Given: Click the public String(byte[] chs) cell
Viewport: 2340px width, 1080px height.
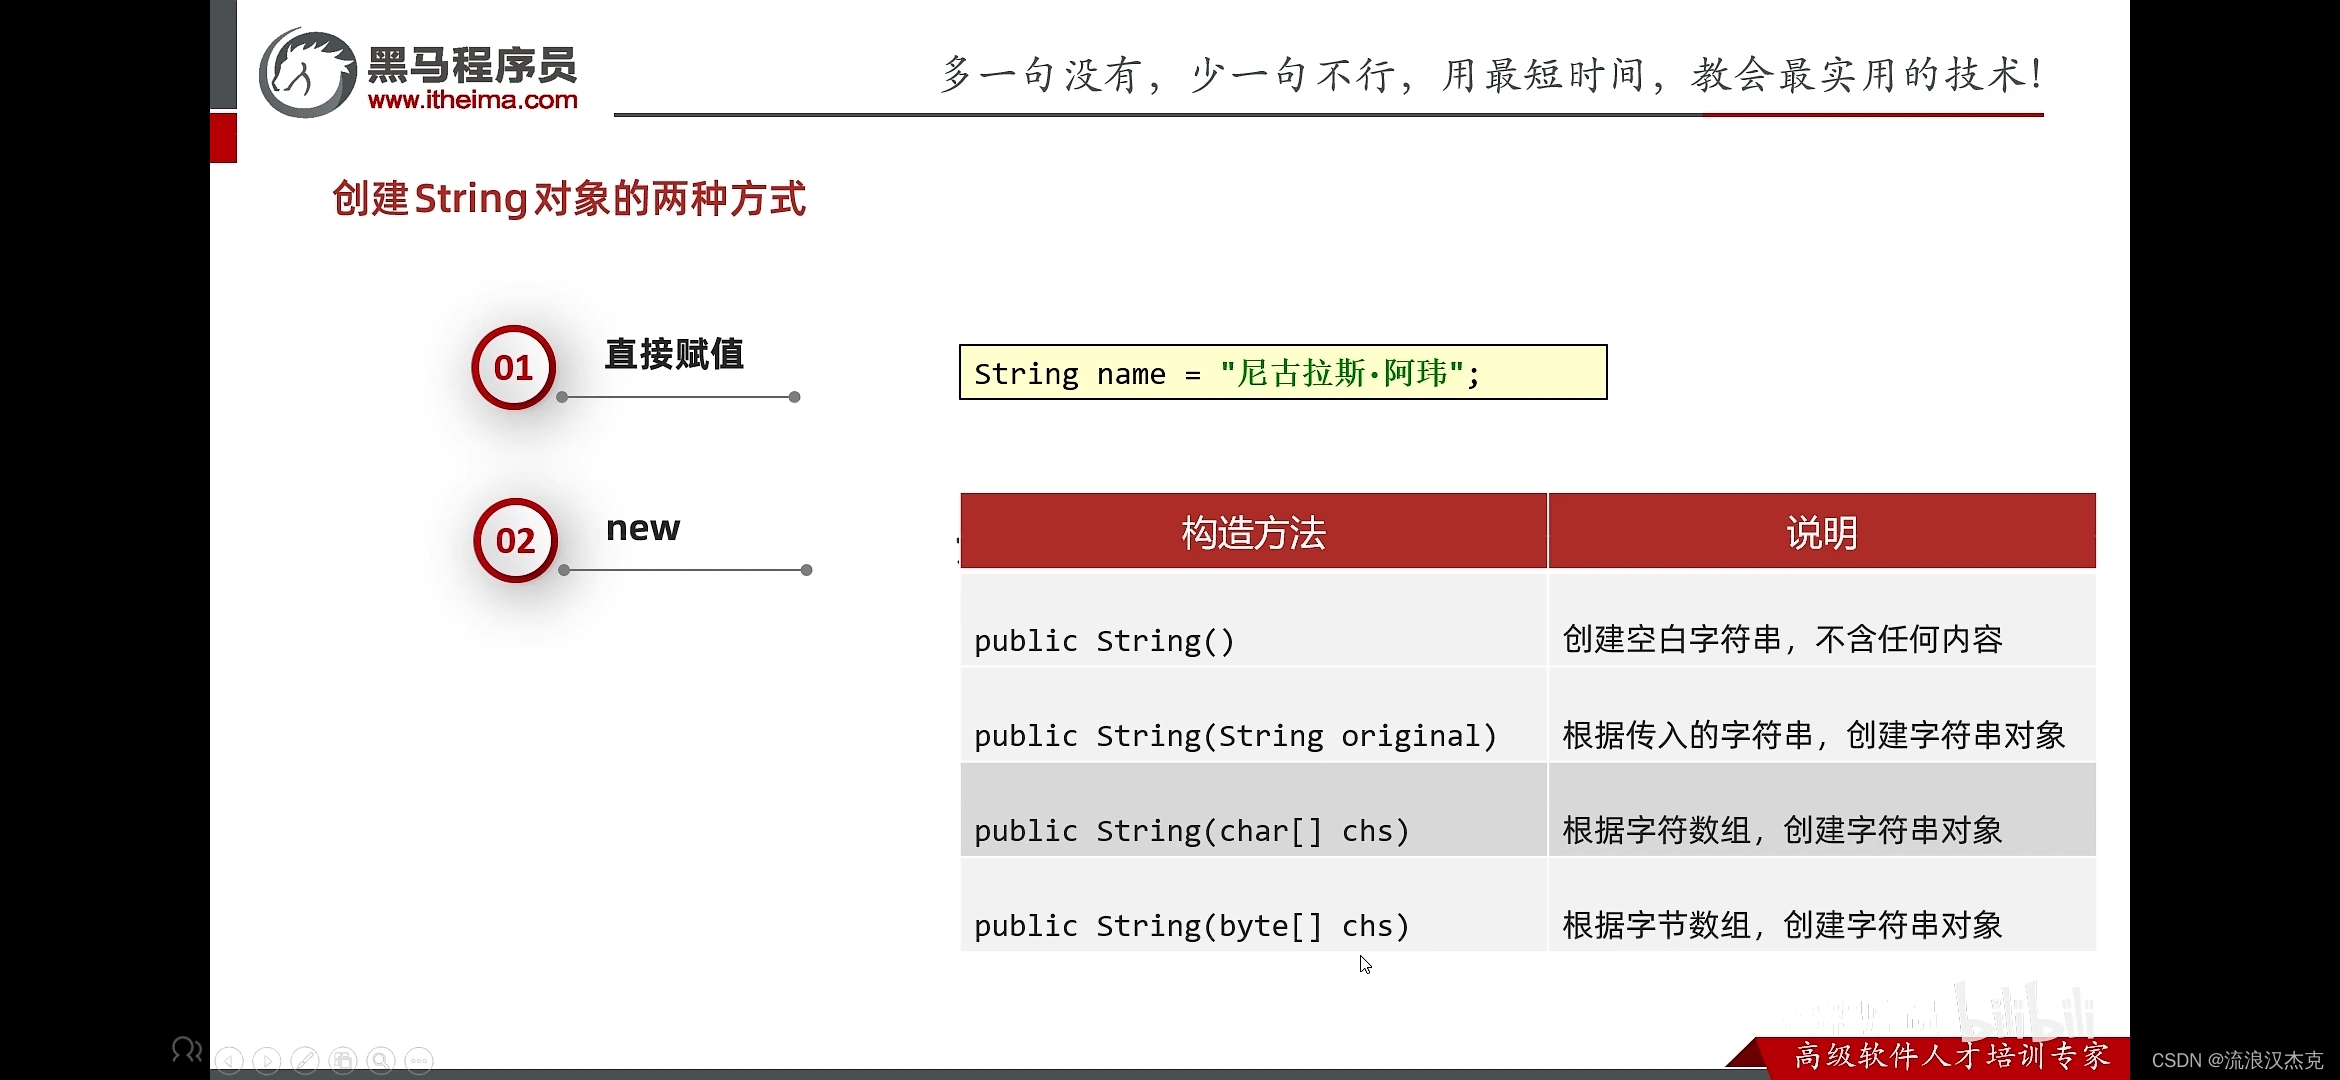Looking at the screenshot, I should [x=1191, y=925].
